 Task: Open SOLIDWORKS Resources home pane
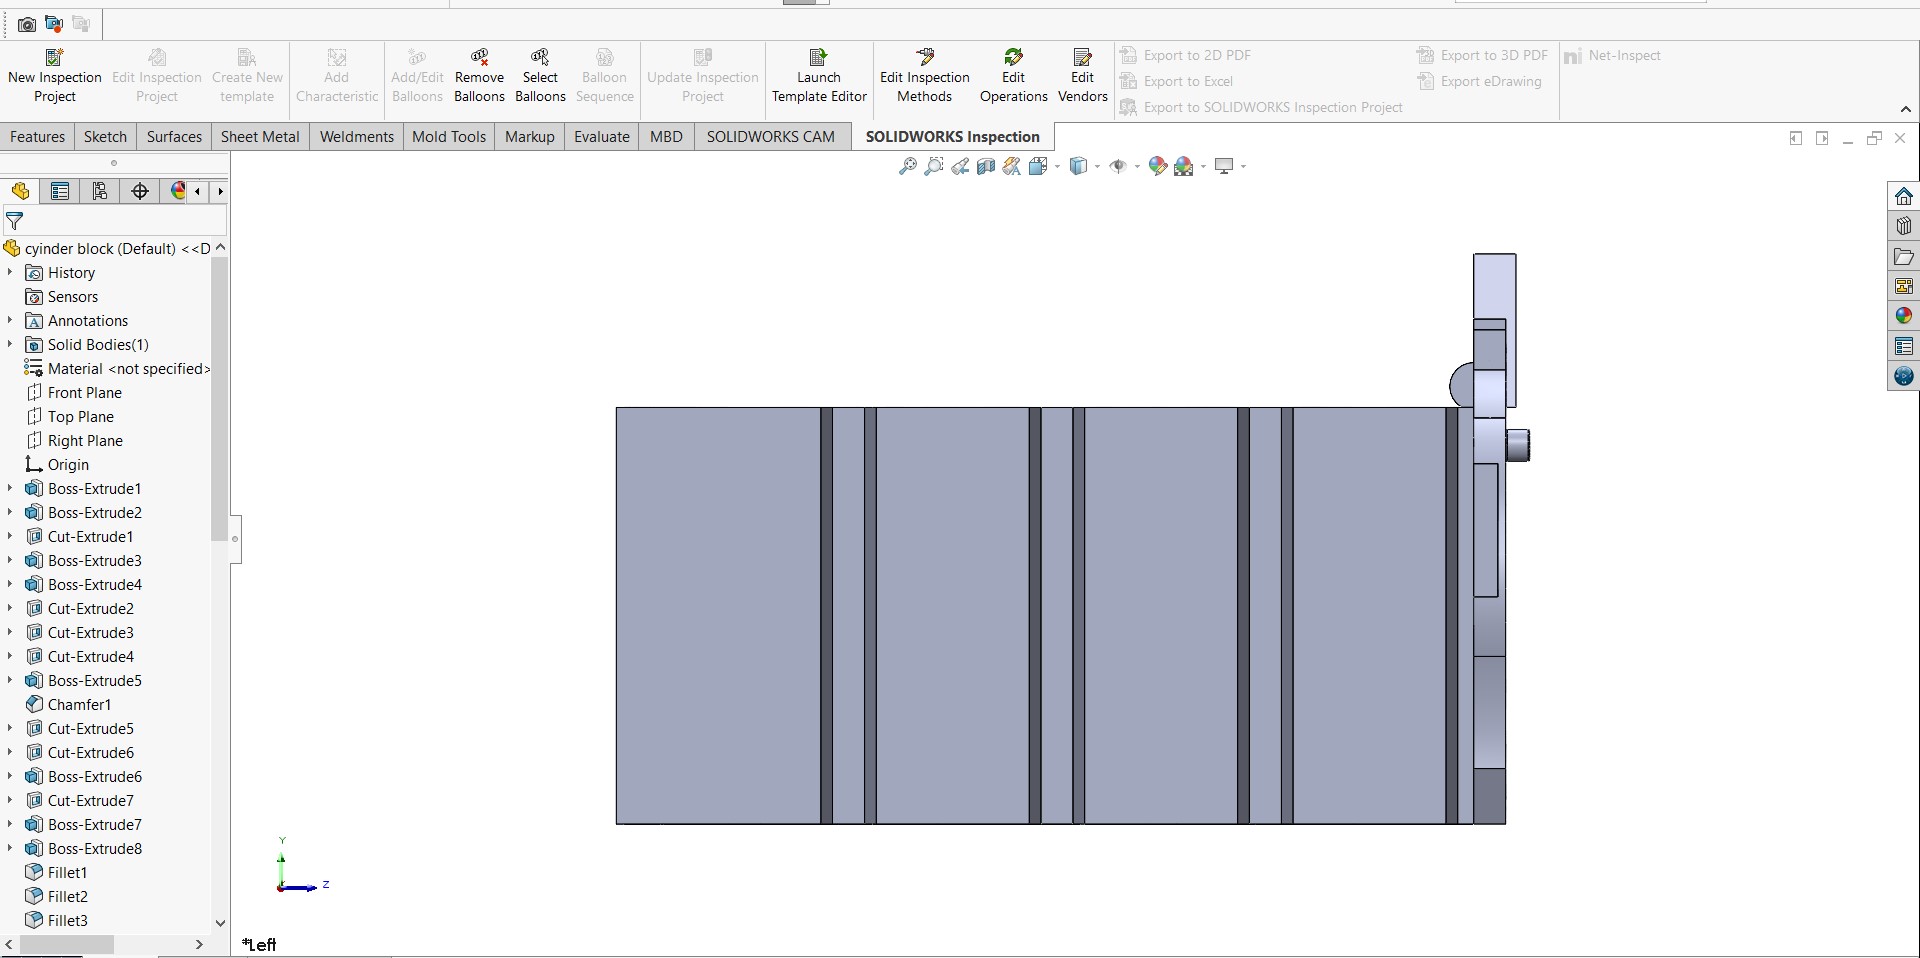[1903, 196]
